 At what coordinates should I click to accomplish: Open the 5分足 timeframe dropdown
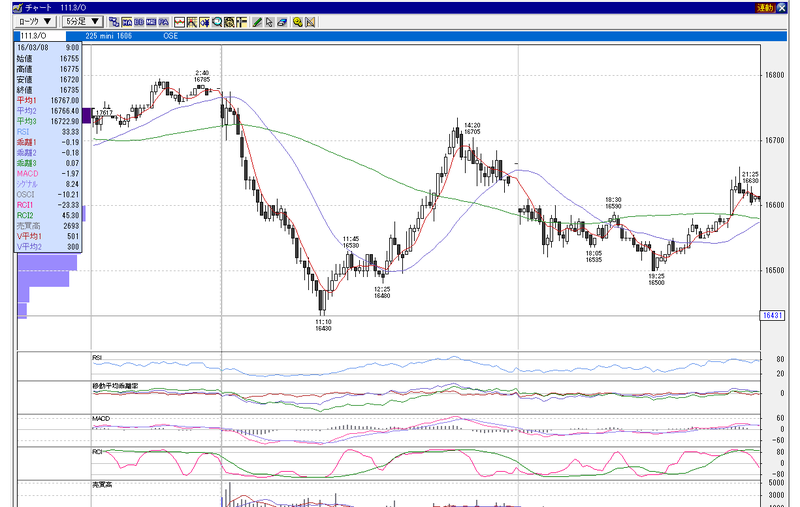click(x=82, y=21)
